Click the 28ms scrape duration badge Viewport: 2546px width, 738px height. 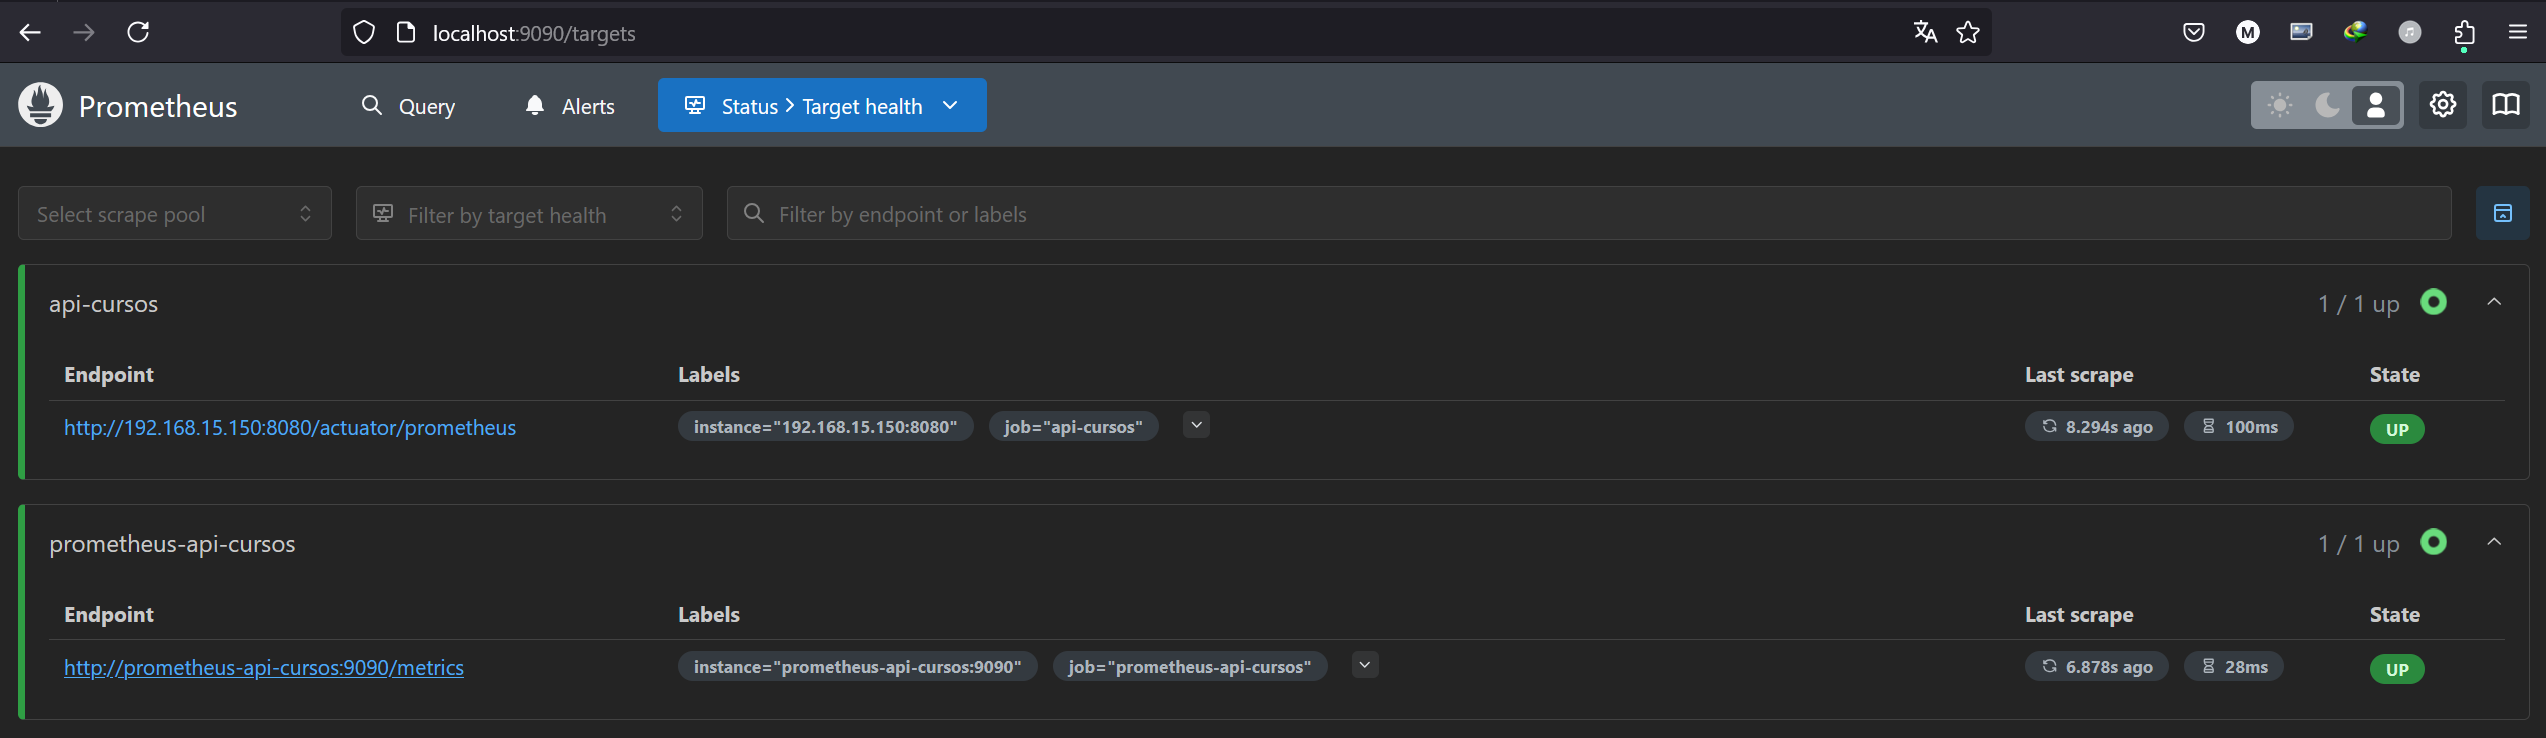[x=2234, y=667]
